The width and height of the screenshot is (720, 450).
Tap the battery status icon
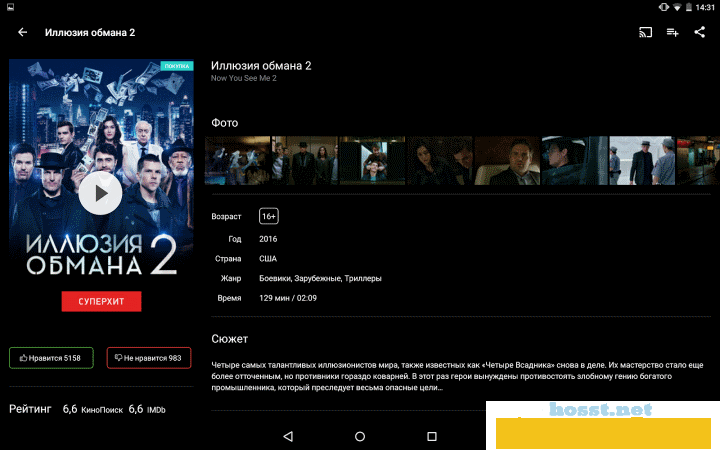(x=689, y=7)
